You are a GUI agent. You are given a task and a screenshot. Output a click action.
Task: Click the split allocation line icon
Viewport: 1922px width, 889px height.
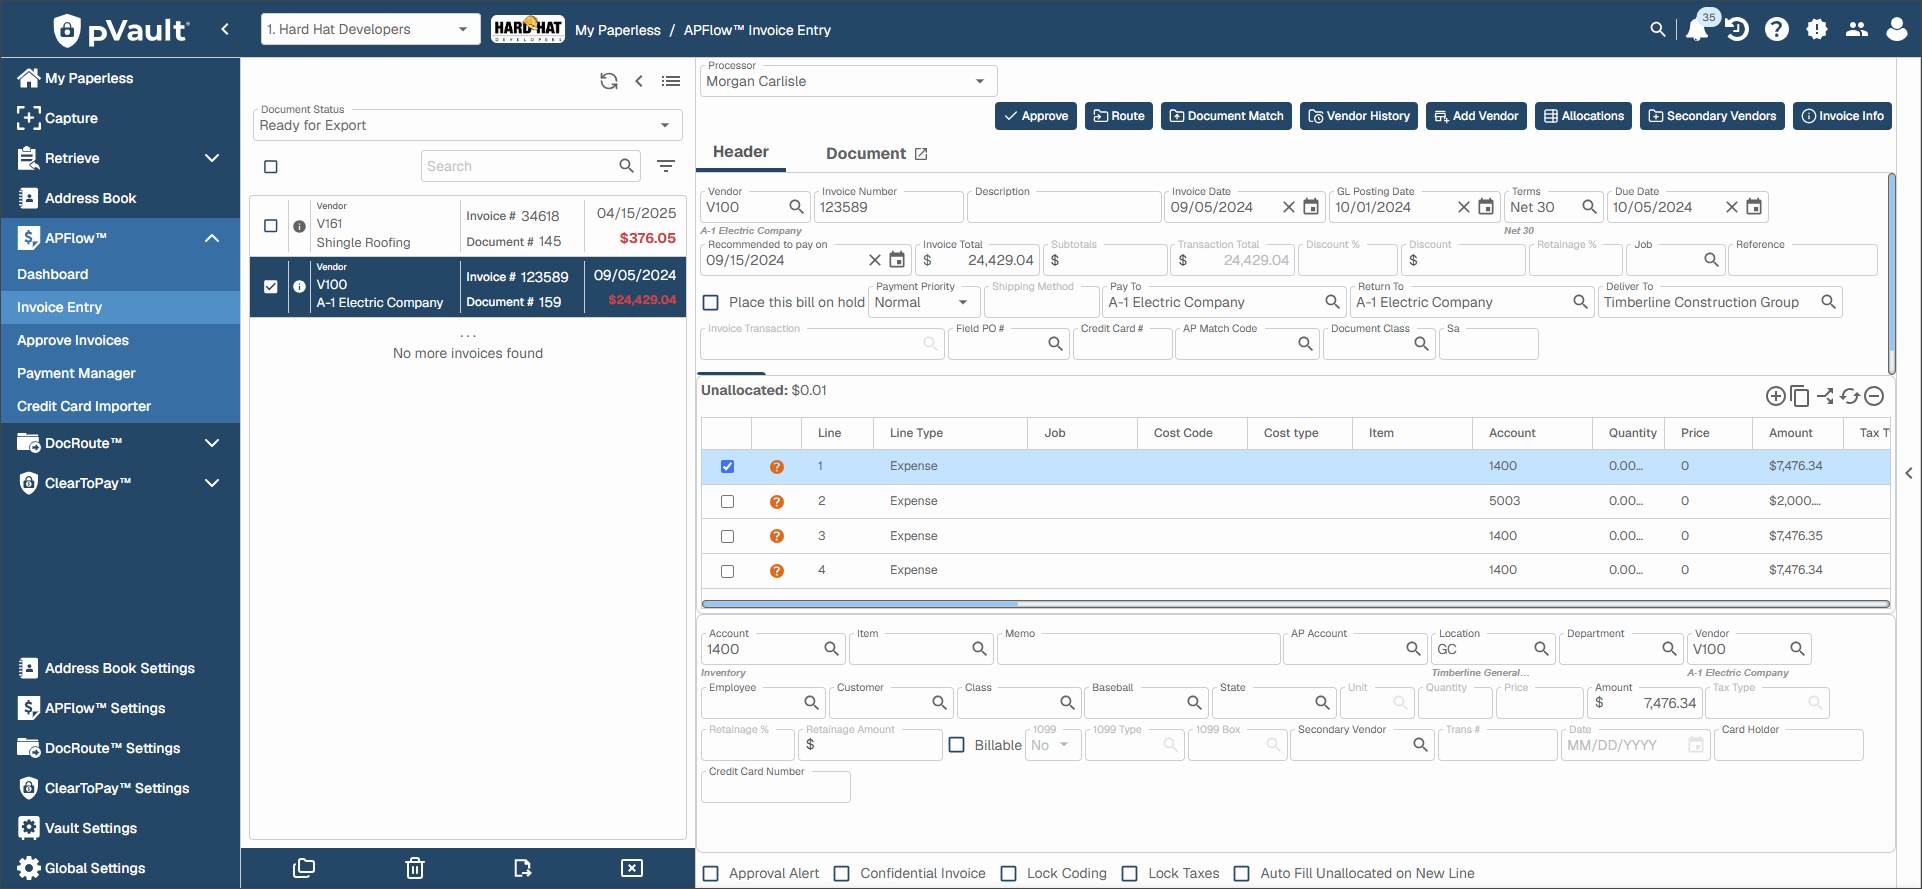(x=1825, y=396)
